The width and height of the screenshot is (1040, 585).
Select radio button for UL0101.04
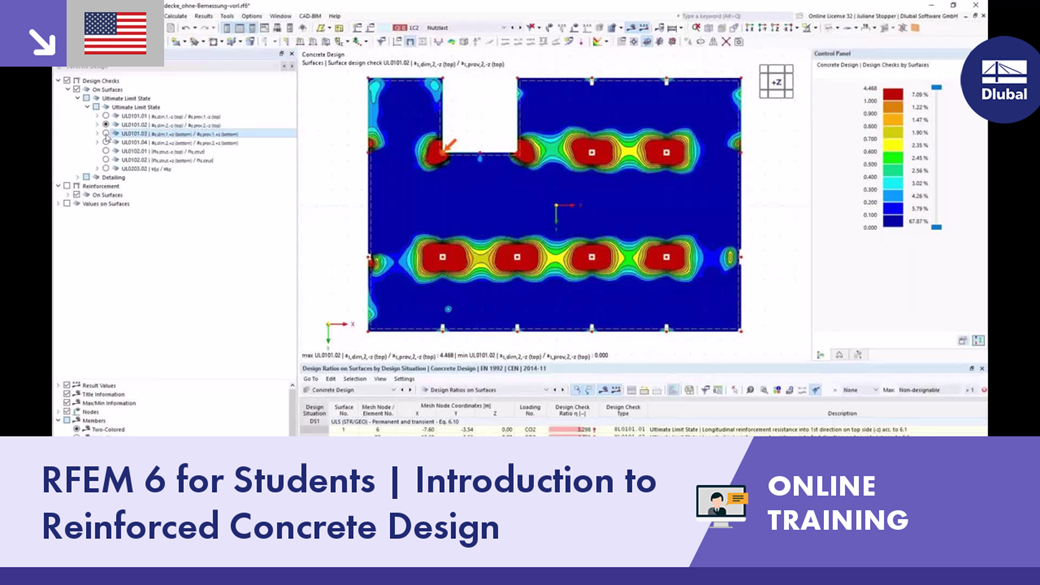pos(105,142)
